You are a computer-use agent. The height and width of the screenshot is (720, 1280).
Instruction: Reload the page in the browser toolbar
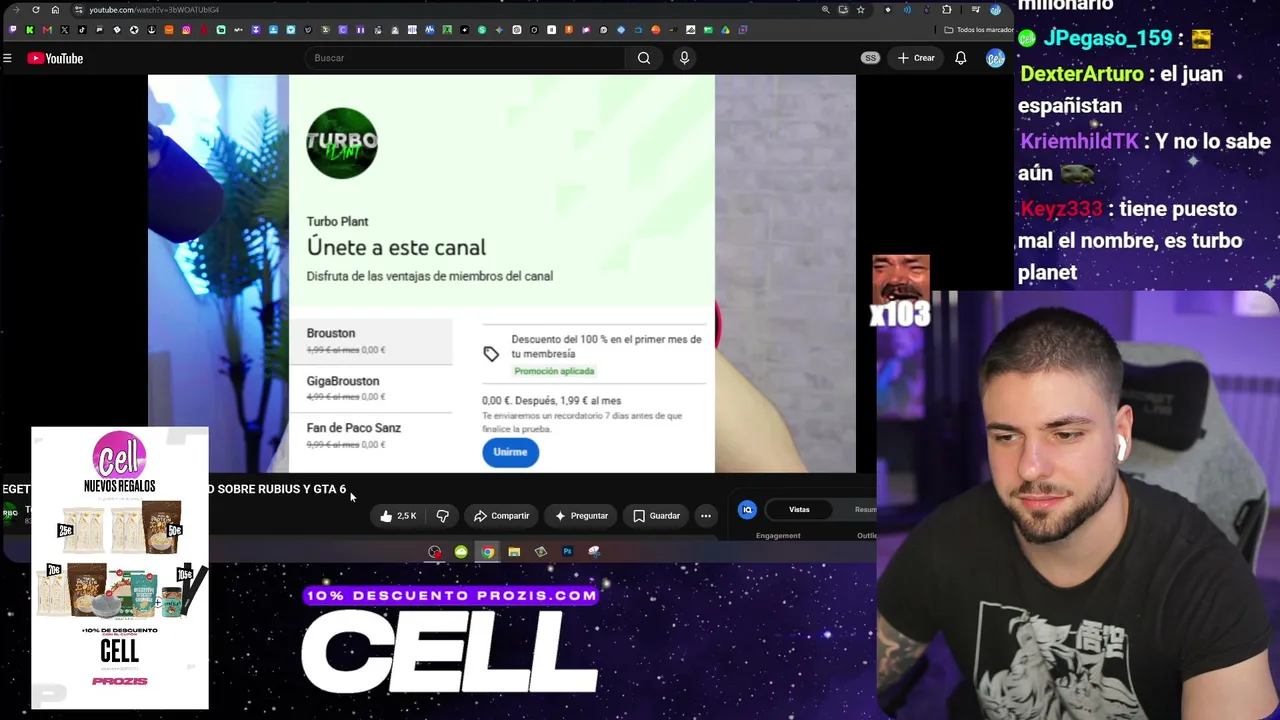coord(36,10)
